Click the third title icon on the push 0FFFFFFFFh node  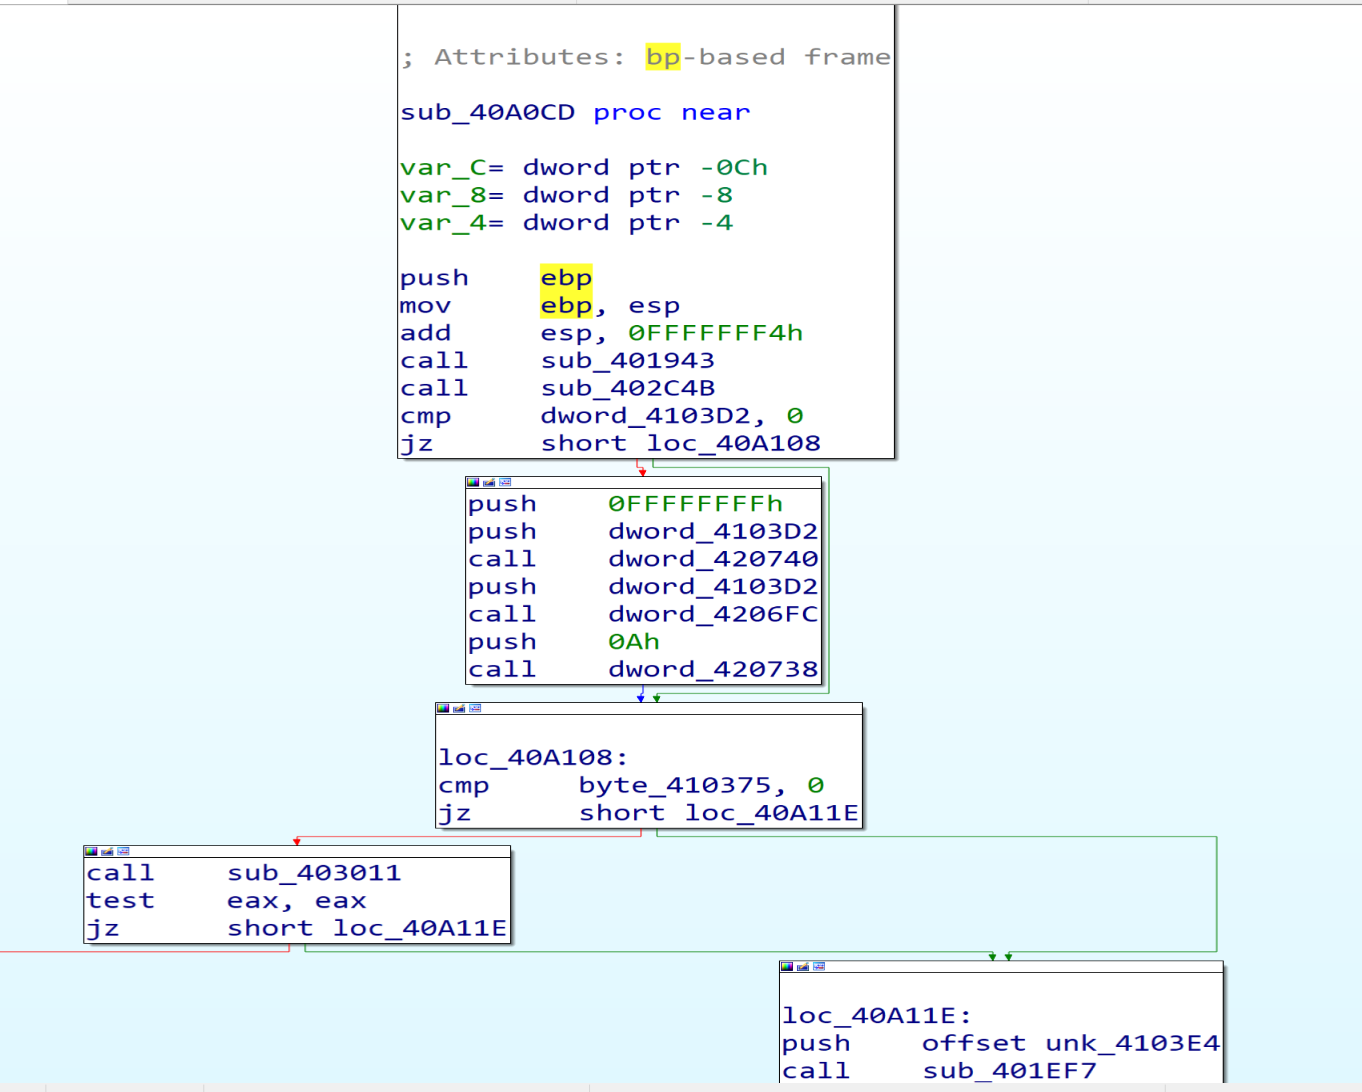point(505,482)
